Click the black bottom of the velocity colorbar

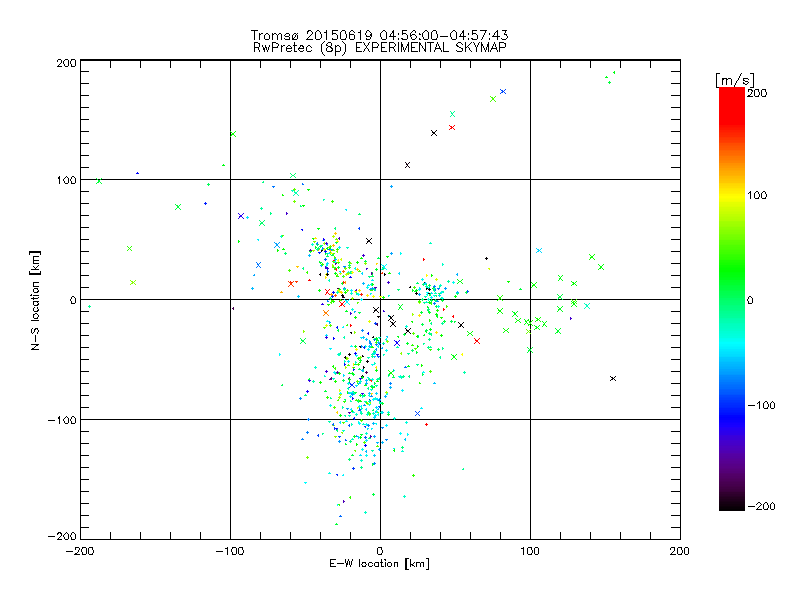pyautogui.click(x=732, y=503)
